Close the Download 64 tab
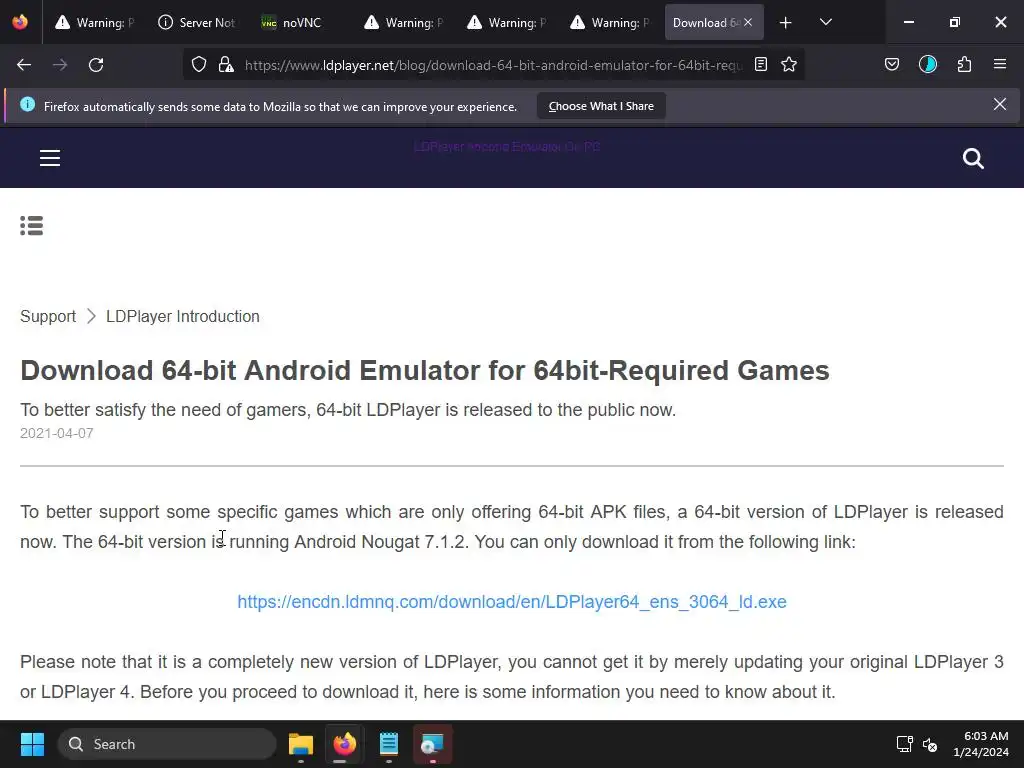Viewport: 1024px width, 768px height. (748, 22)
